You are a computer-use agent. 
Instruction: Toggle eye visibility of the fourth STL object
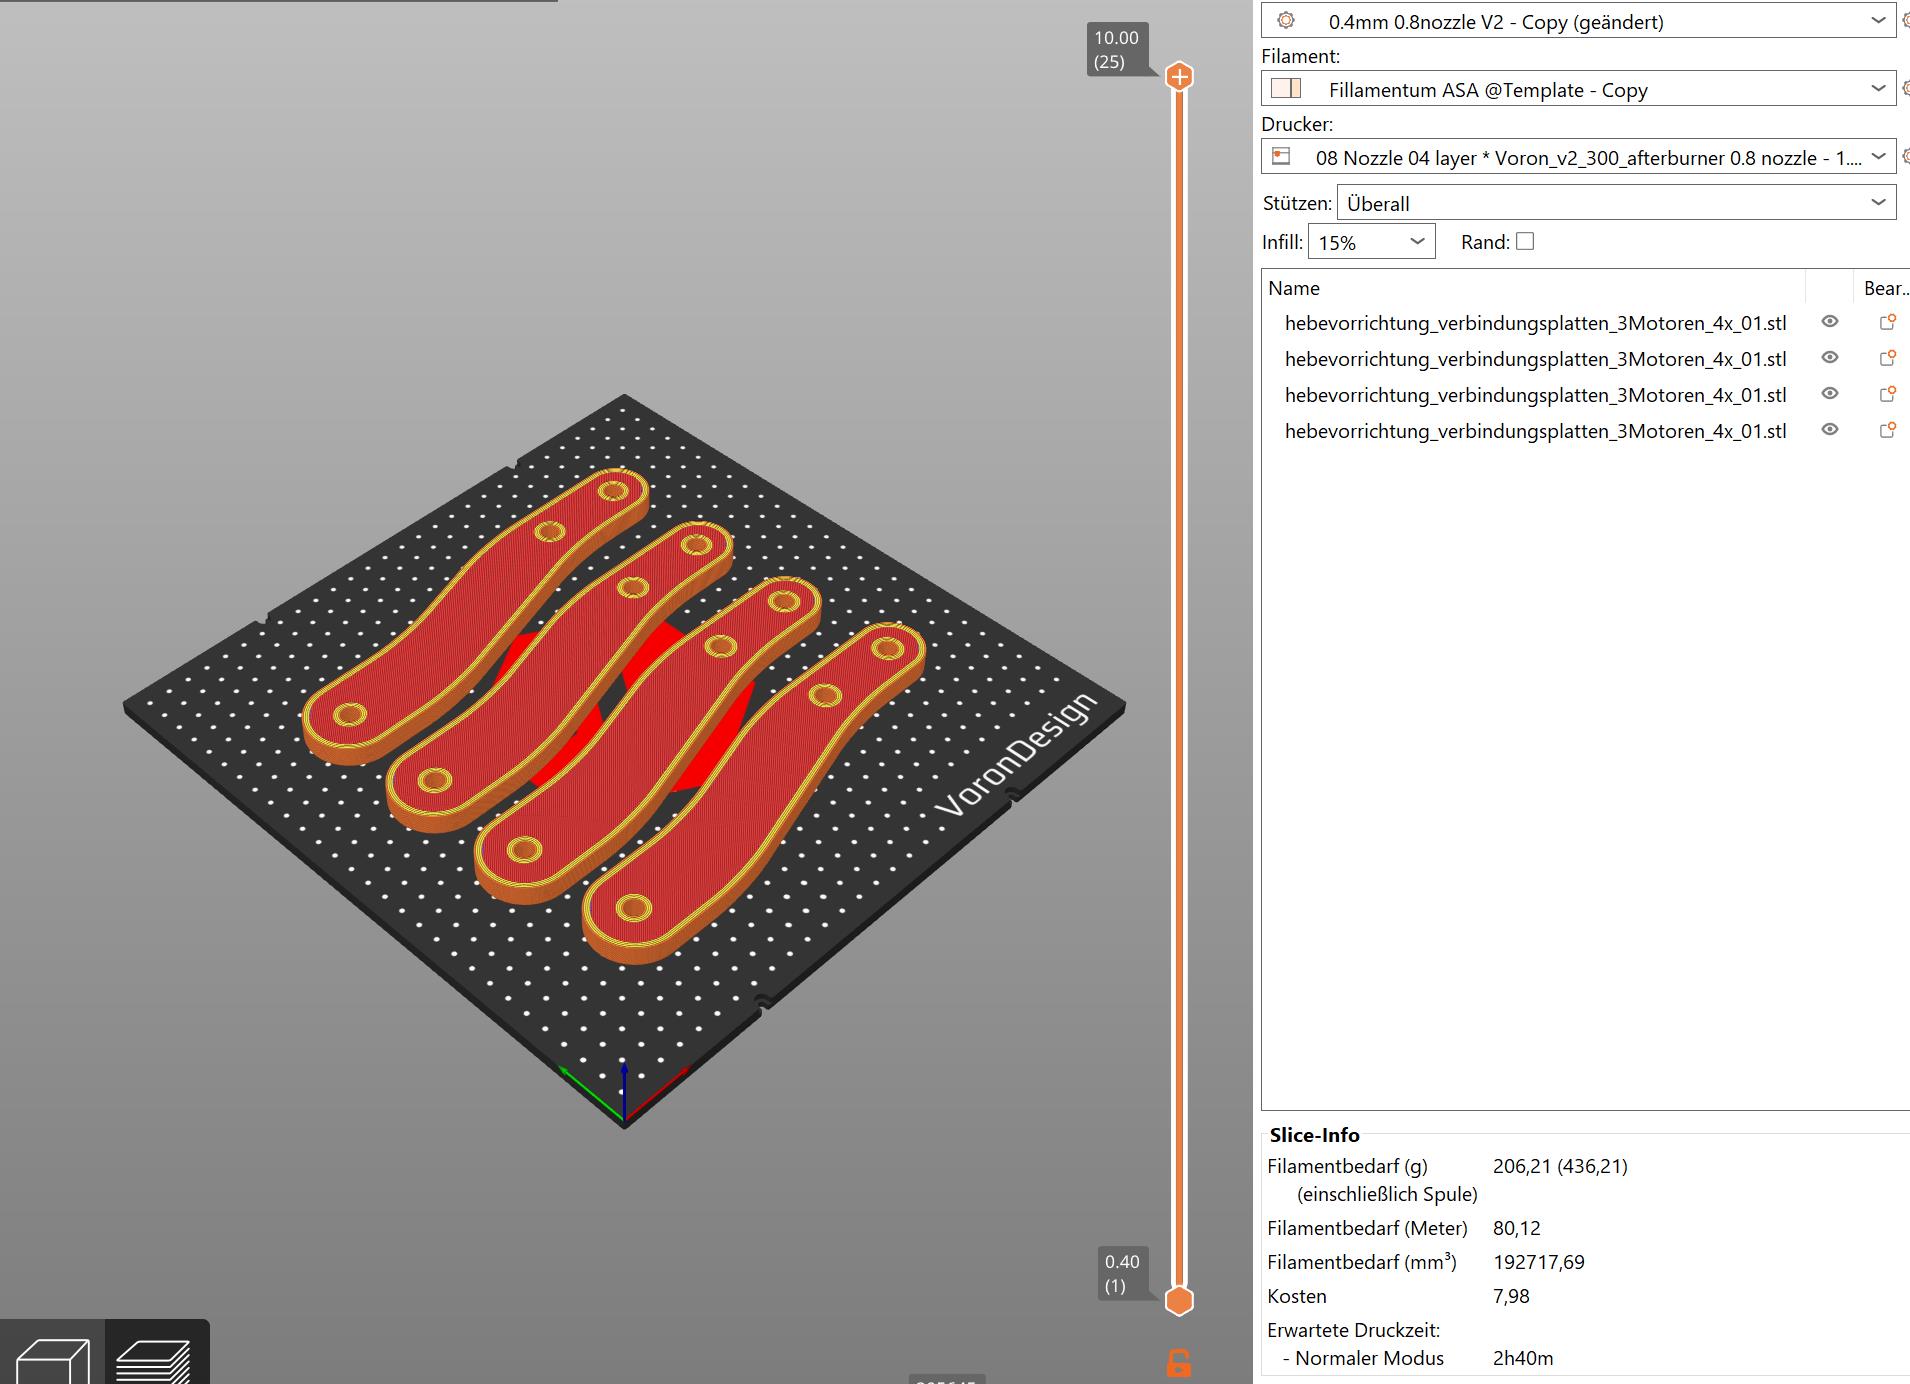pos(1830,430)
